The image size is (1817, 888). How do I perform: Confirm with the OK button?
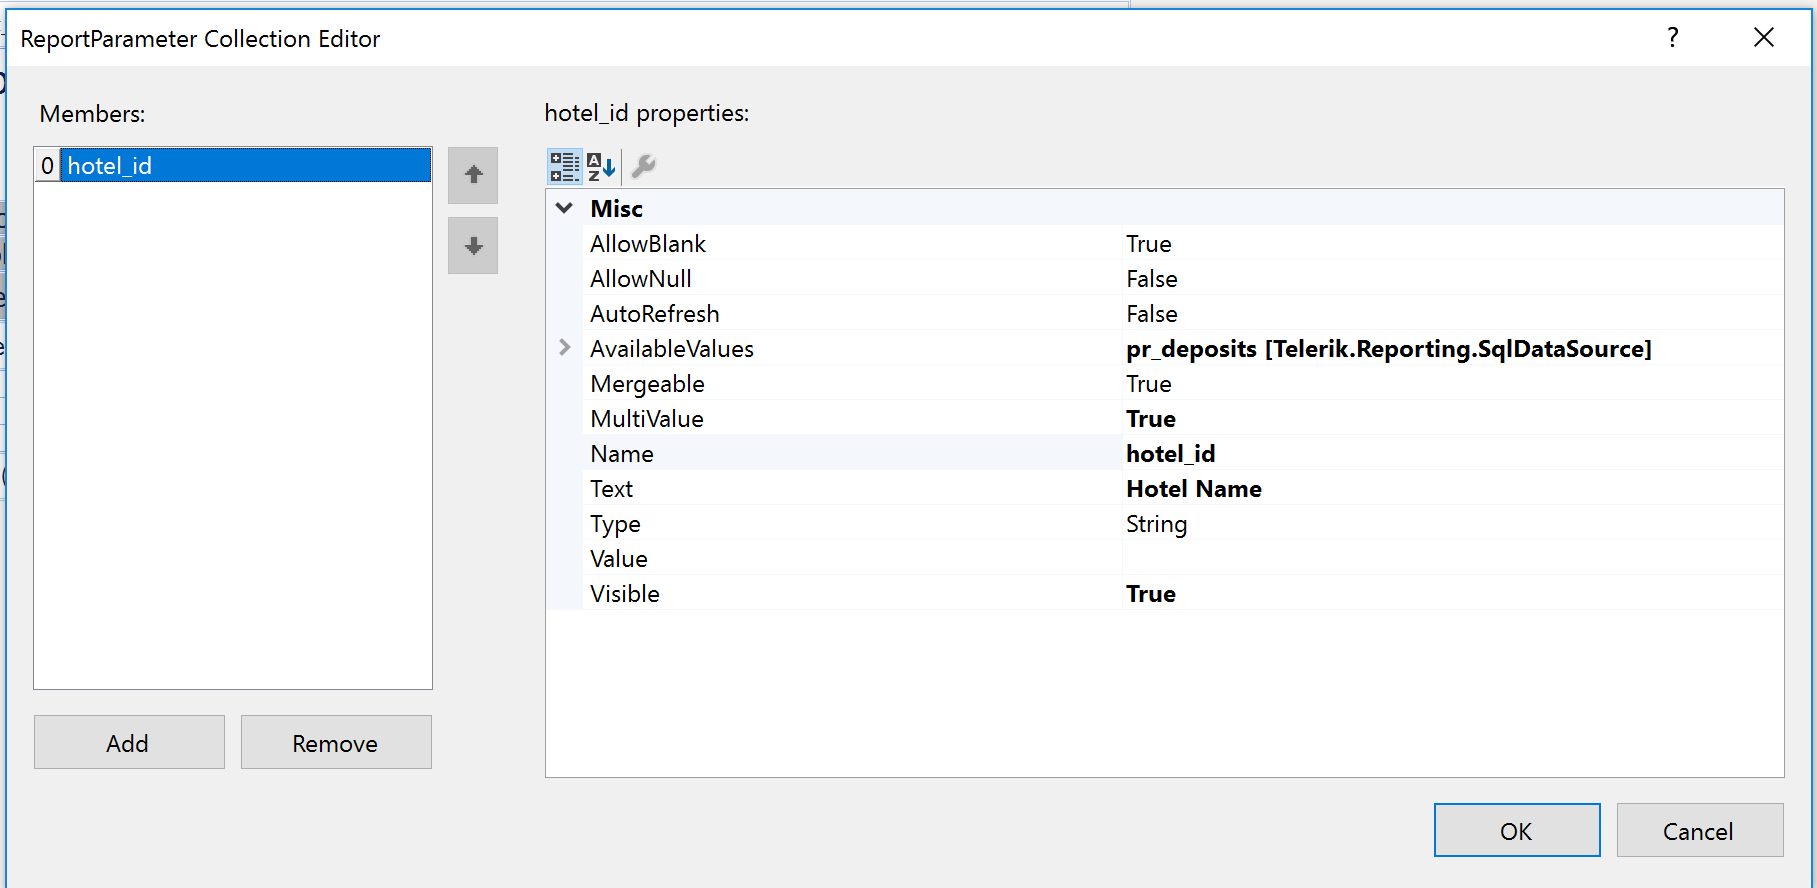coord(1516,831)
